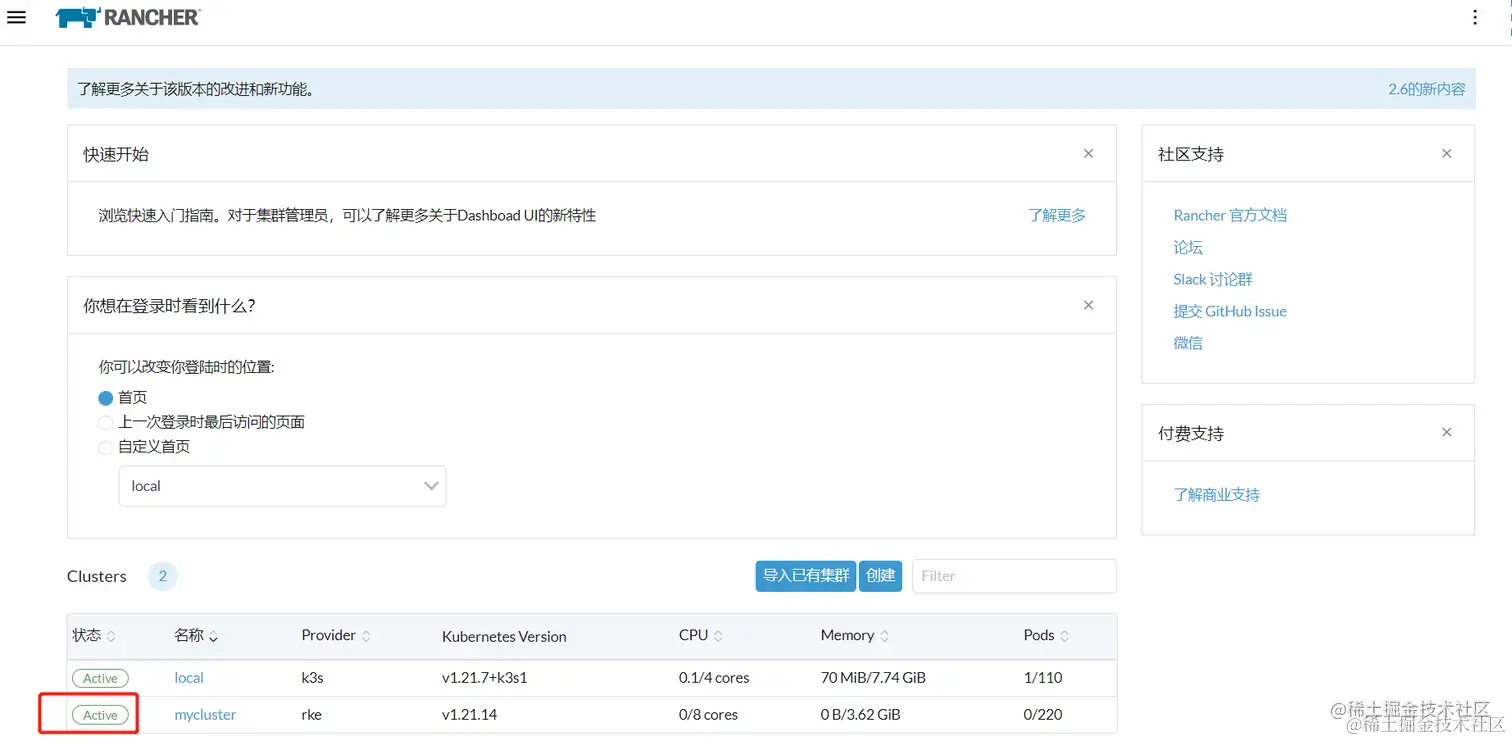The height and width of the screenshot is (741, 1512).
Task: Open the vertical three-dot user menu
Action: [1476, 17]
